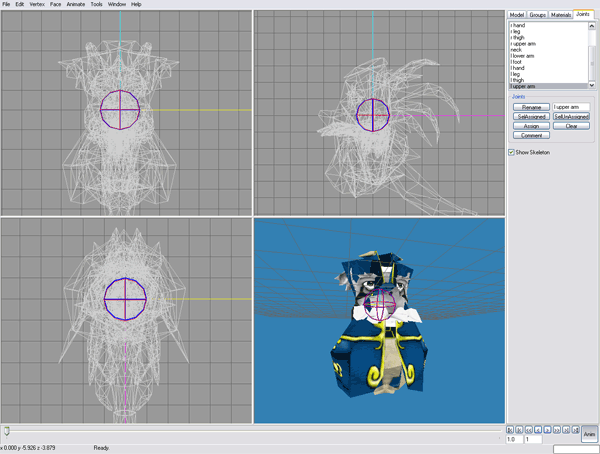Click pink joint sphere in 3D viewport
Image resolution: width=600 pixels, height=454 pixels.
point(379,305)
